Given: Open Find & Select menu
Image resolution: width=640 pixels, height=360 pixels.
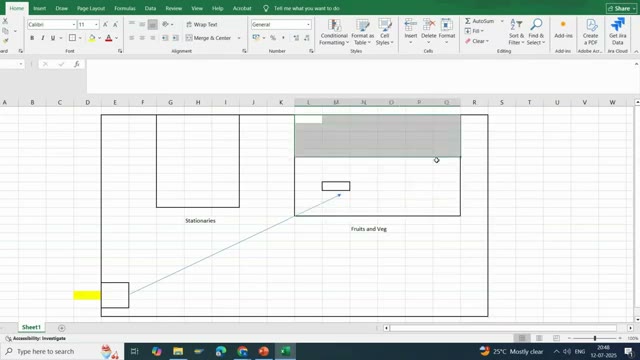Looking at the screenshot, I should (536, 32).
